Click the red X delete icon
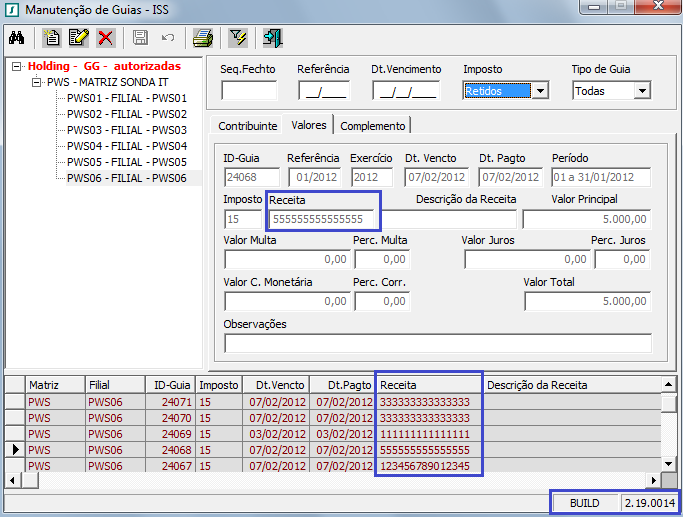The image size is (683, 517). 105,38
